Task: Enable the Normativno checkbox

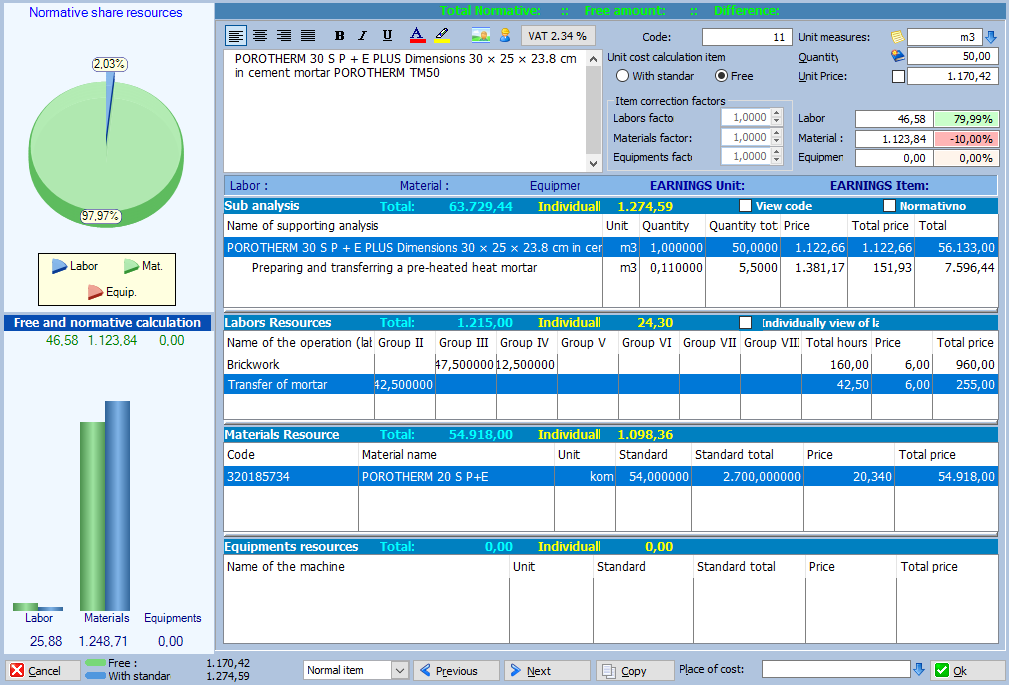Action: 889,206
